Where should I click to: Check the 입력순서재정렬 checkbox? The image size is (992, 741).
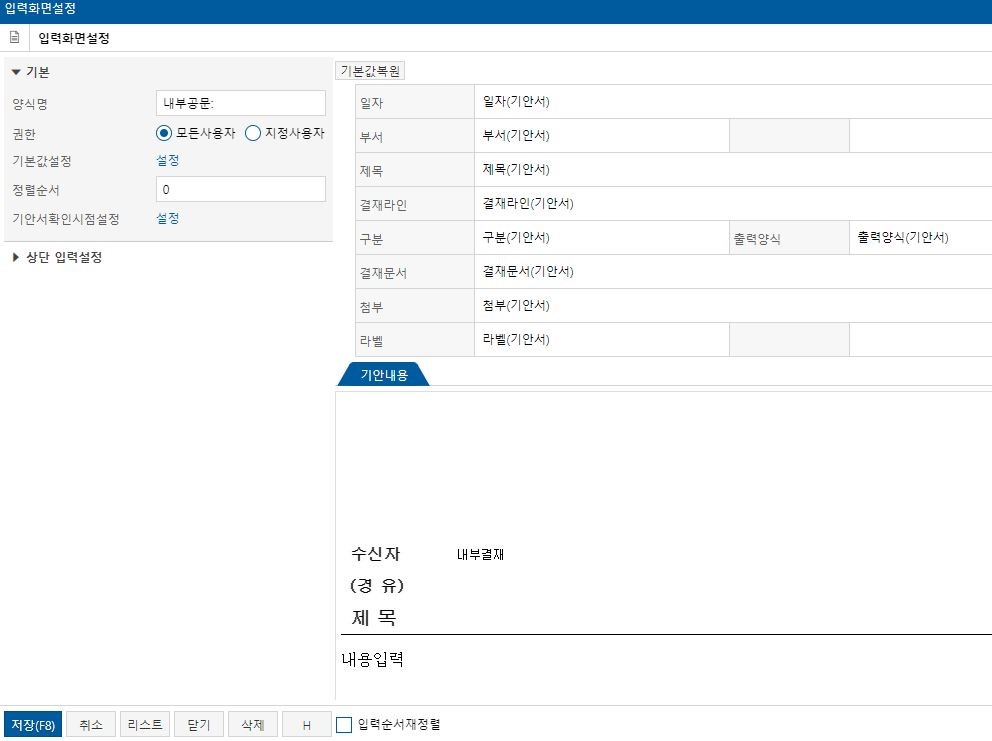pos(344,725)
